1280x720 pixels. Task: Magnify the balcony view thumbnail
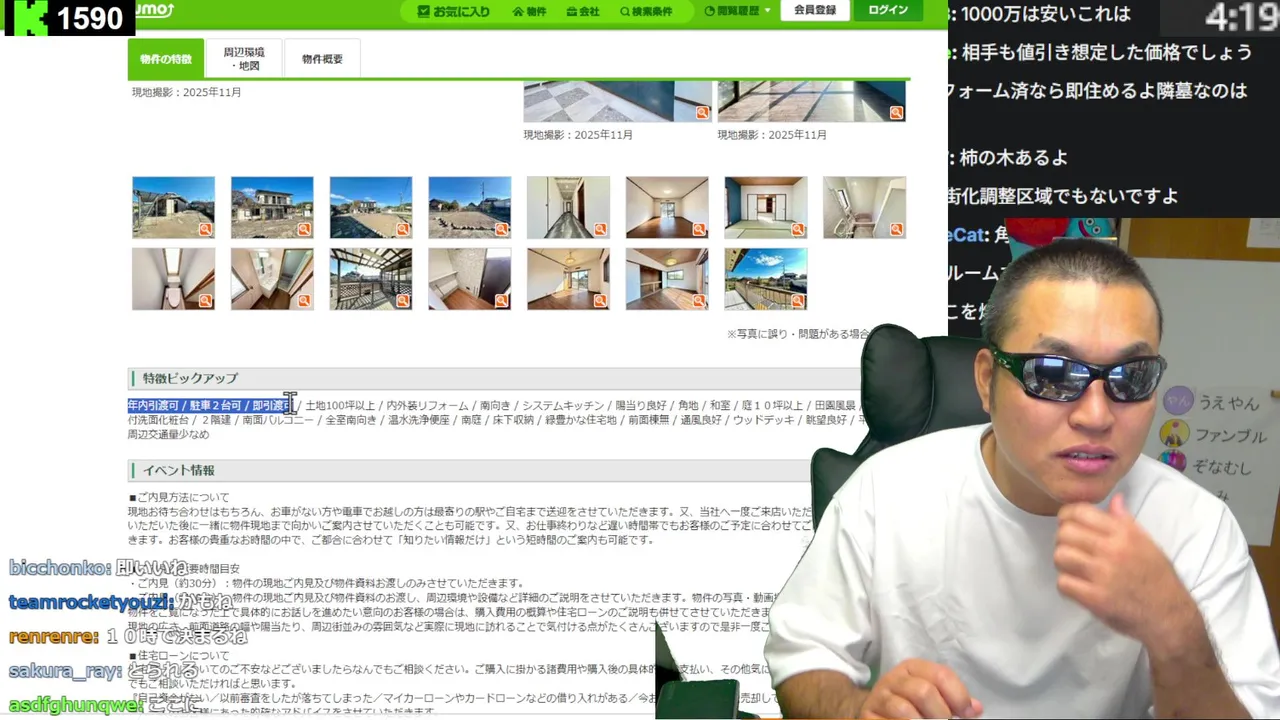(x=798, y=301)
